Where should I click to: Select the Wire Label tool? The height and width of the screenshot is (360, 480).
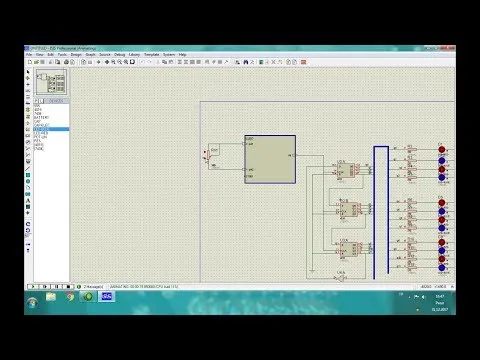(28, 91)
